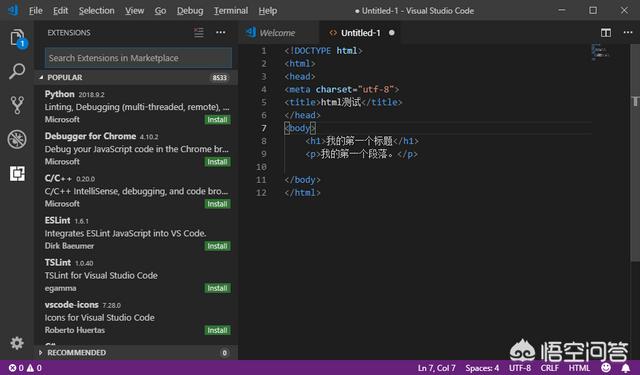This screenshot has width=640, height=375.
Task: Install Debugger for Chrome extension
Action: tap(217, 162)
